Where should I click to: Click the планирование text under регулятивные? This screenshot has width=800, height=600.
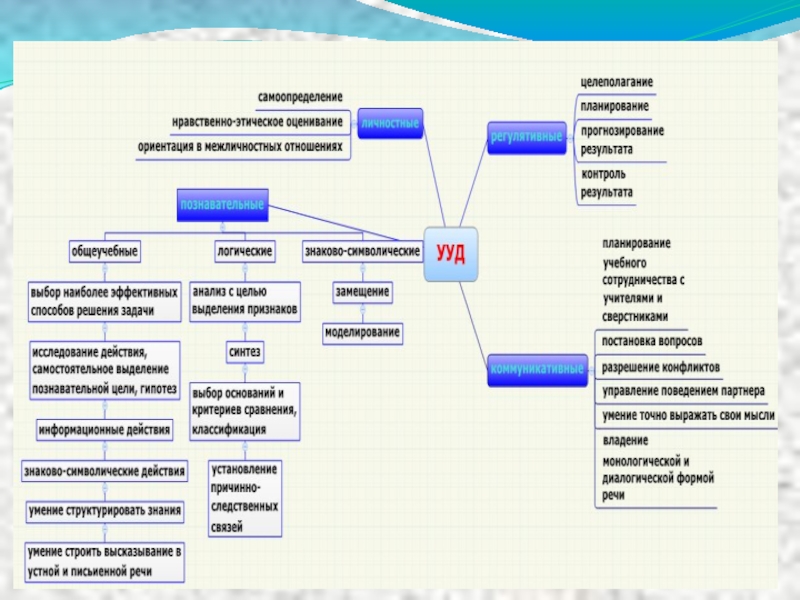(615, 107)
